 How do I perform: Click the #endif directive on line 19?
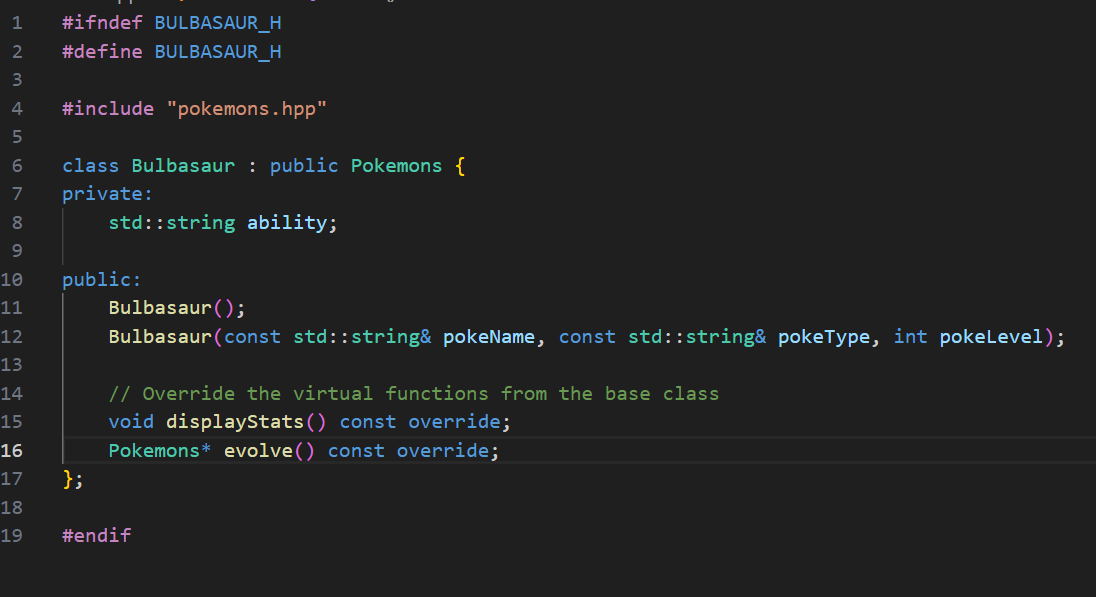coord(96,535)
